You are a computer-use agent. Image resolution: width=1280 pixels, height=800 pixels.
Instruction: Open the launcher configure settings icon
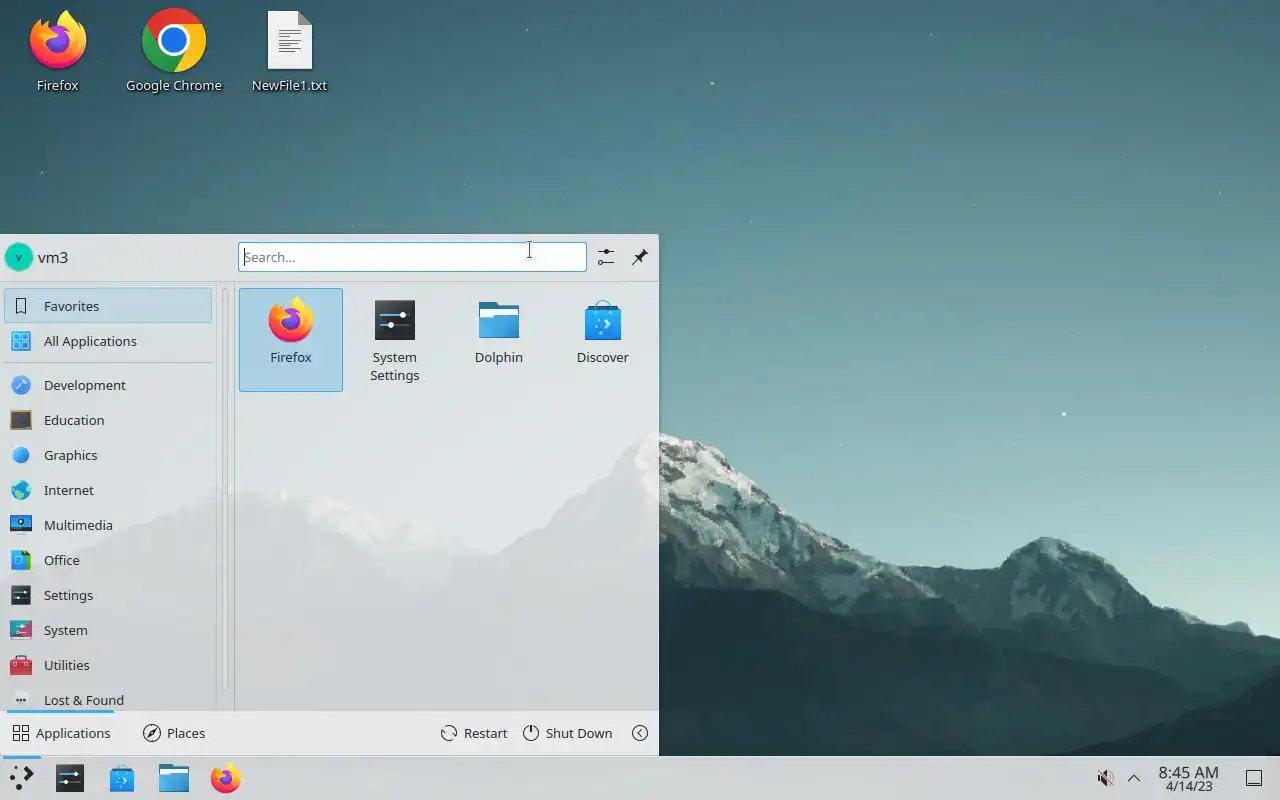pos(606,257)
